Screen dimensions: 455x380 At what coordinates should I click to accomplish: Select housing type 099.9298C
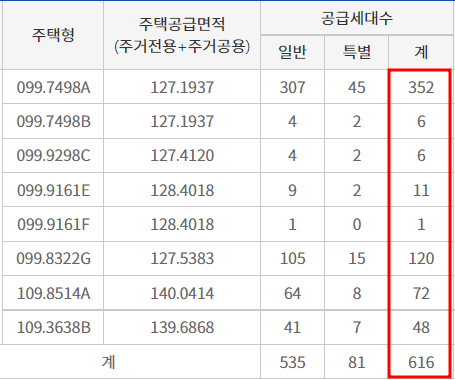[x=53, y=156]
